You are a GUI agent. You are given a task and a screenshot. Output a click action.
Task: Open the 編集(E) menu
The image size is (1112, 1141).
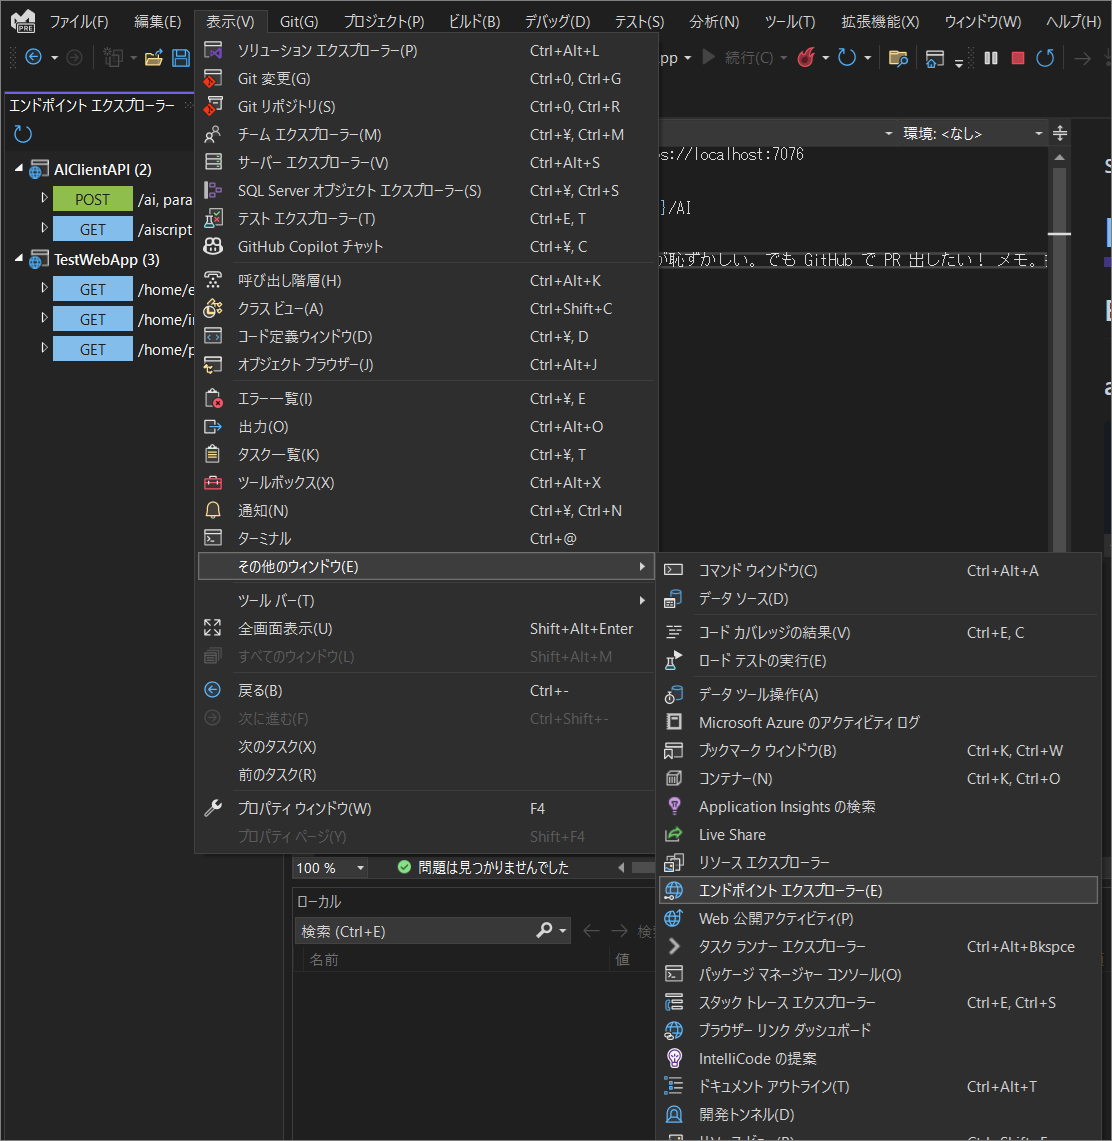point(157,22)
